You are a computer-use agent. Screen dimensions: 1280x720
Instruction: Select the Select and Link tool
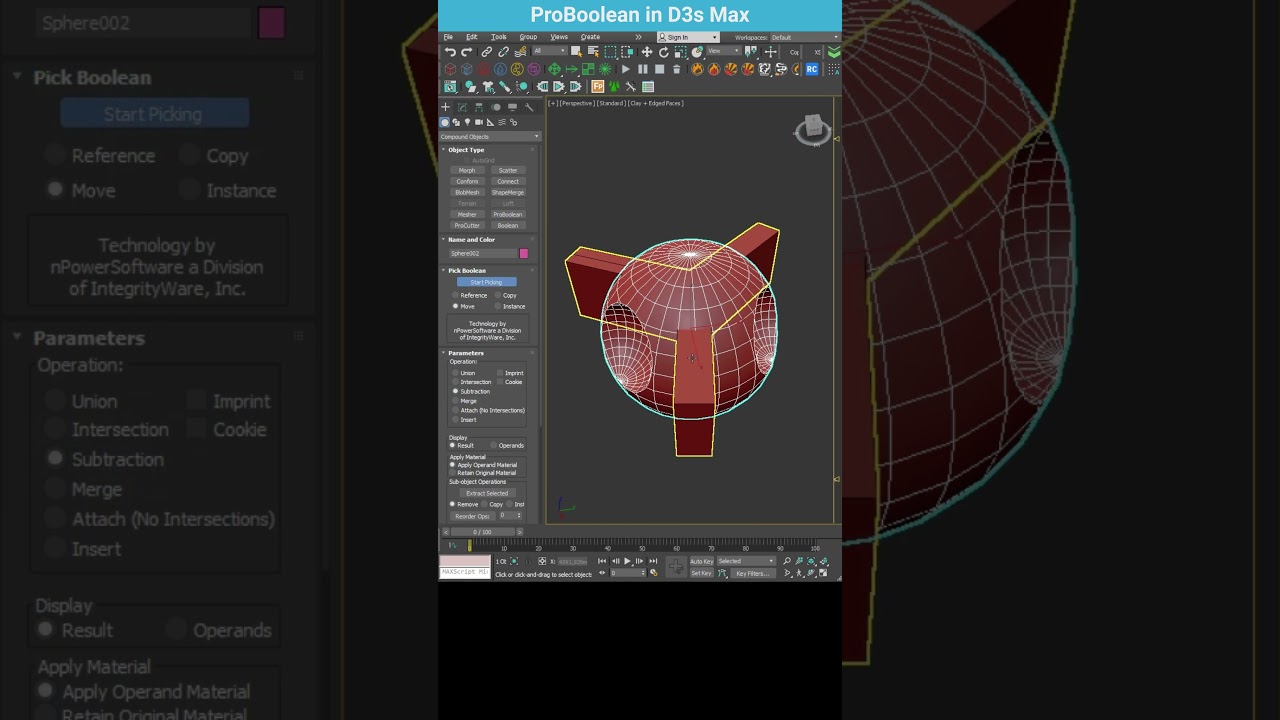click(x=487, y=52)
